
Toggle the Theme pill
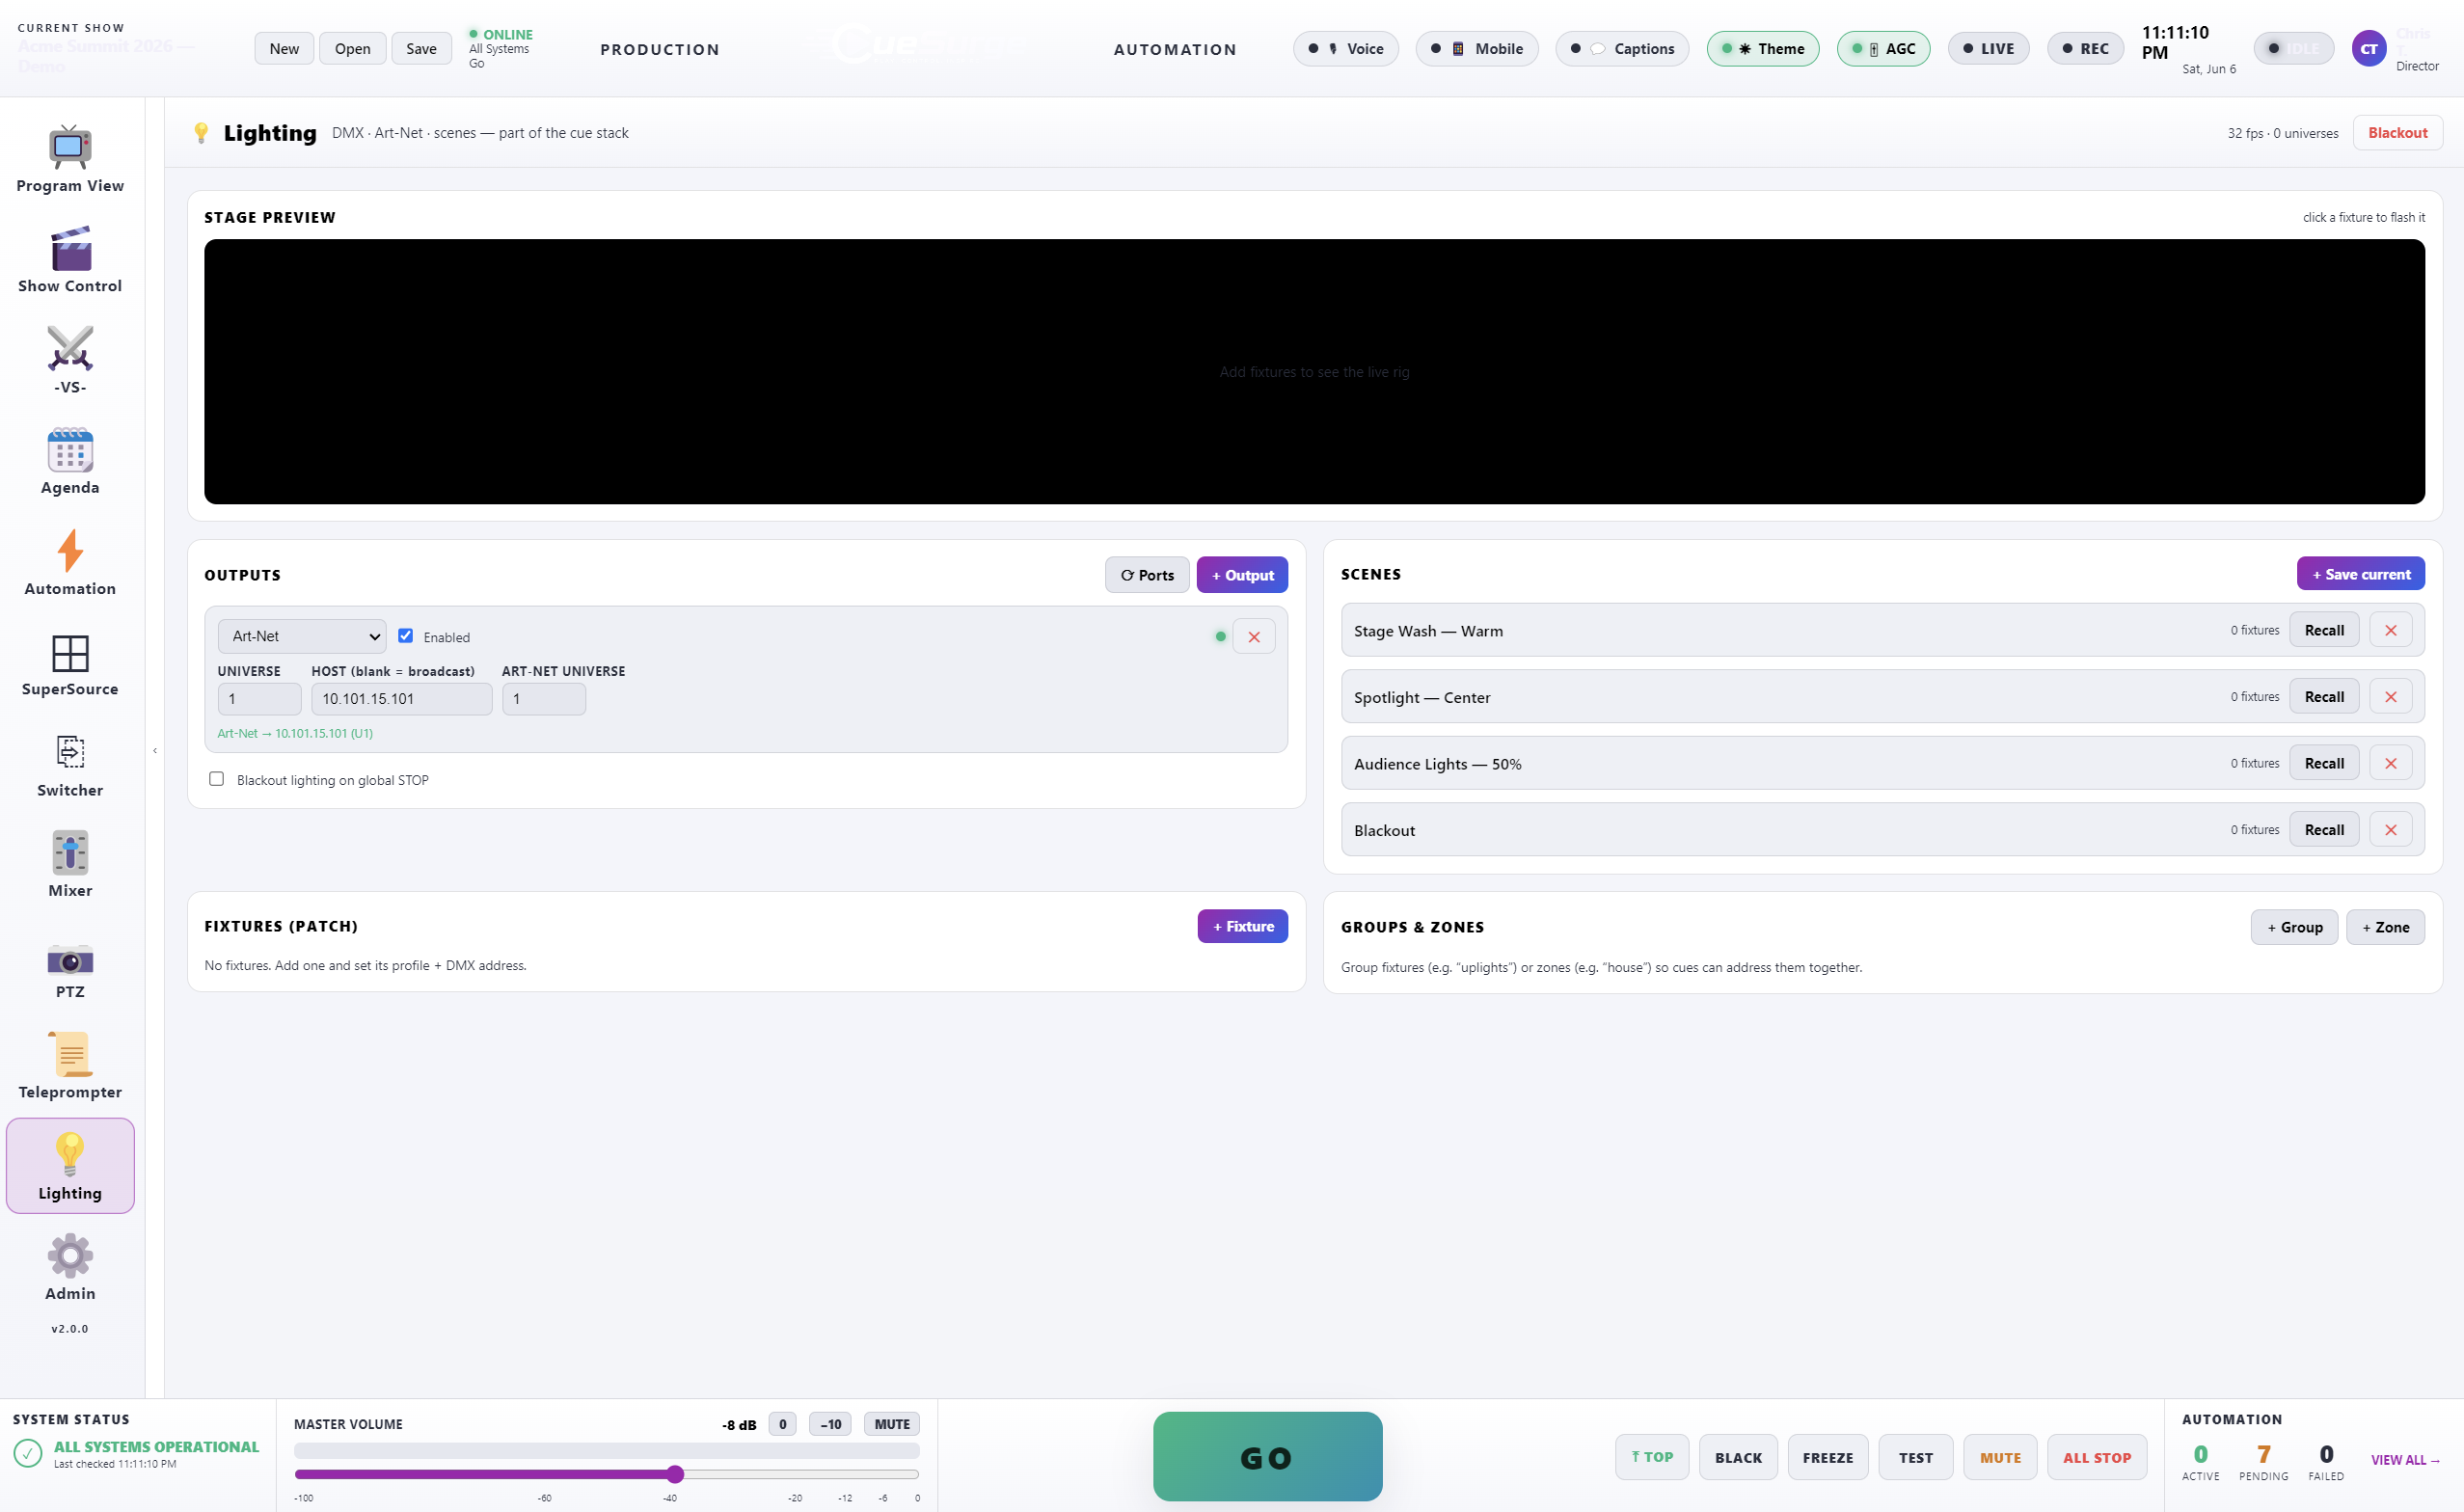(1763, 48)
